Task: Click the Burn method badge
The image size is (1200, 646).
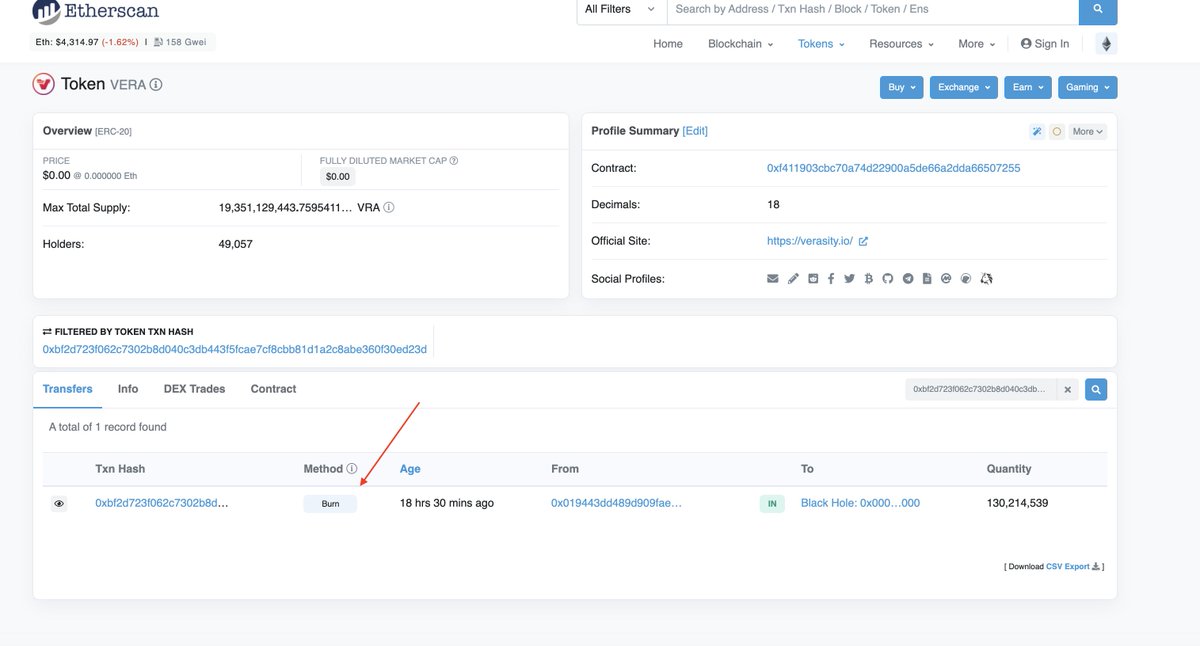Action: coord(330,504)
